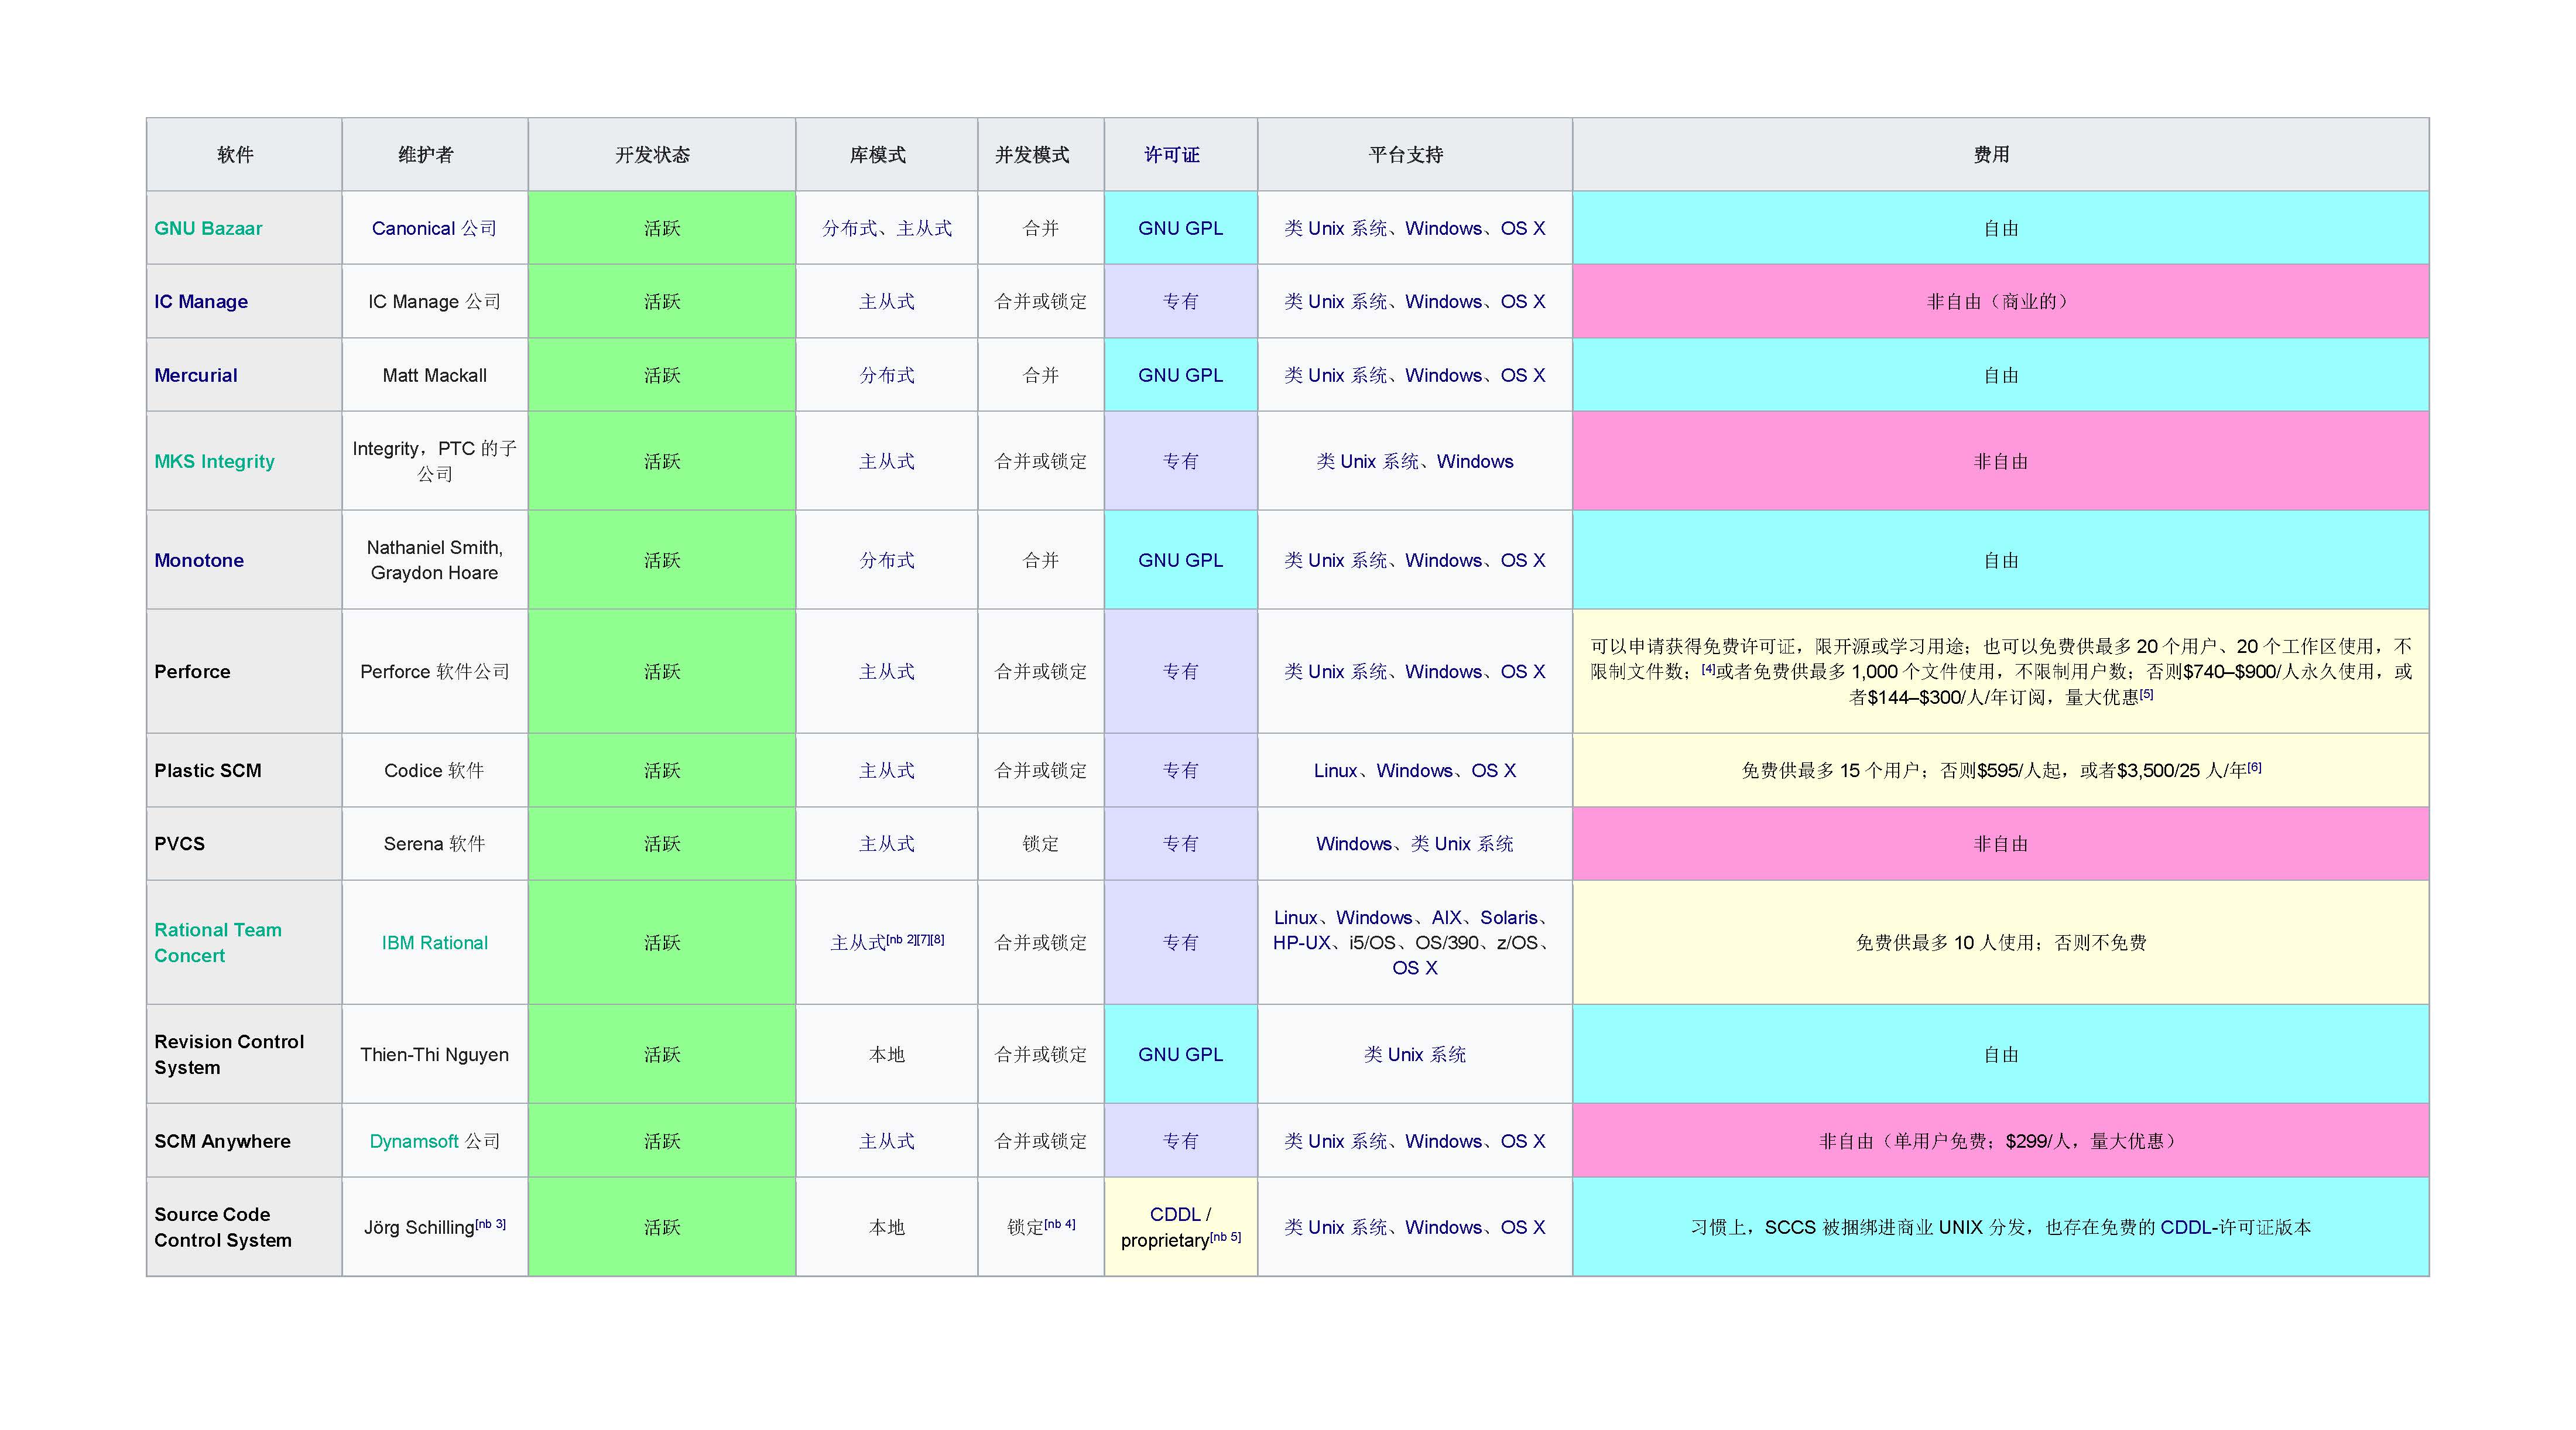
Task: Click 分布式 in the Monotone row
Action: [886, 560]
